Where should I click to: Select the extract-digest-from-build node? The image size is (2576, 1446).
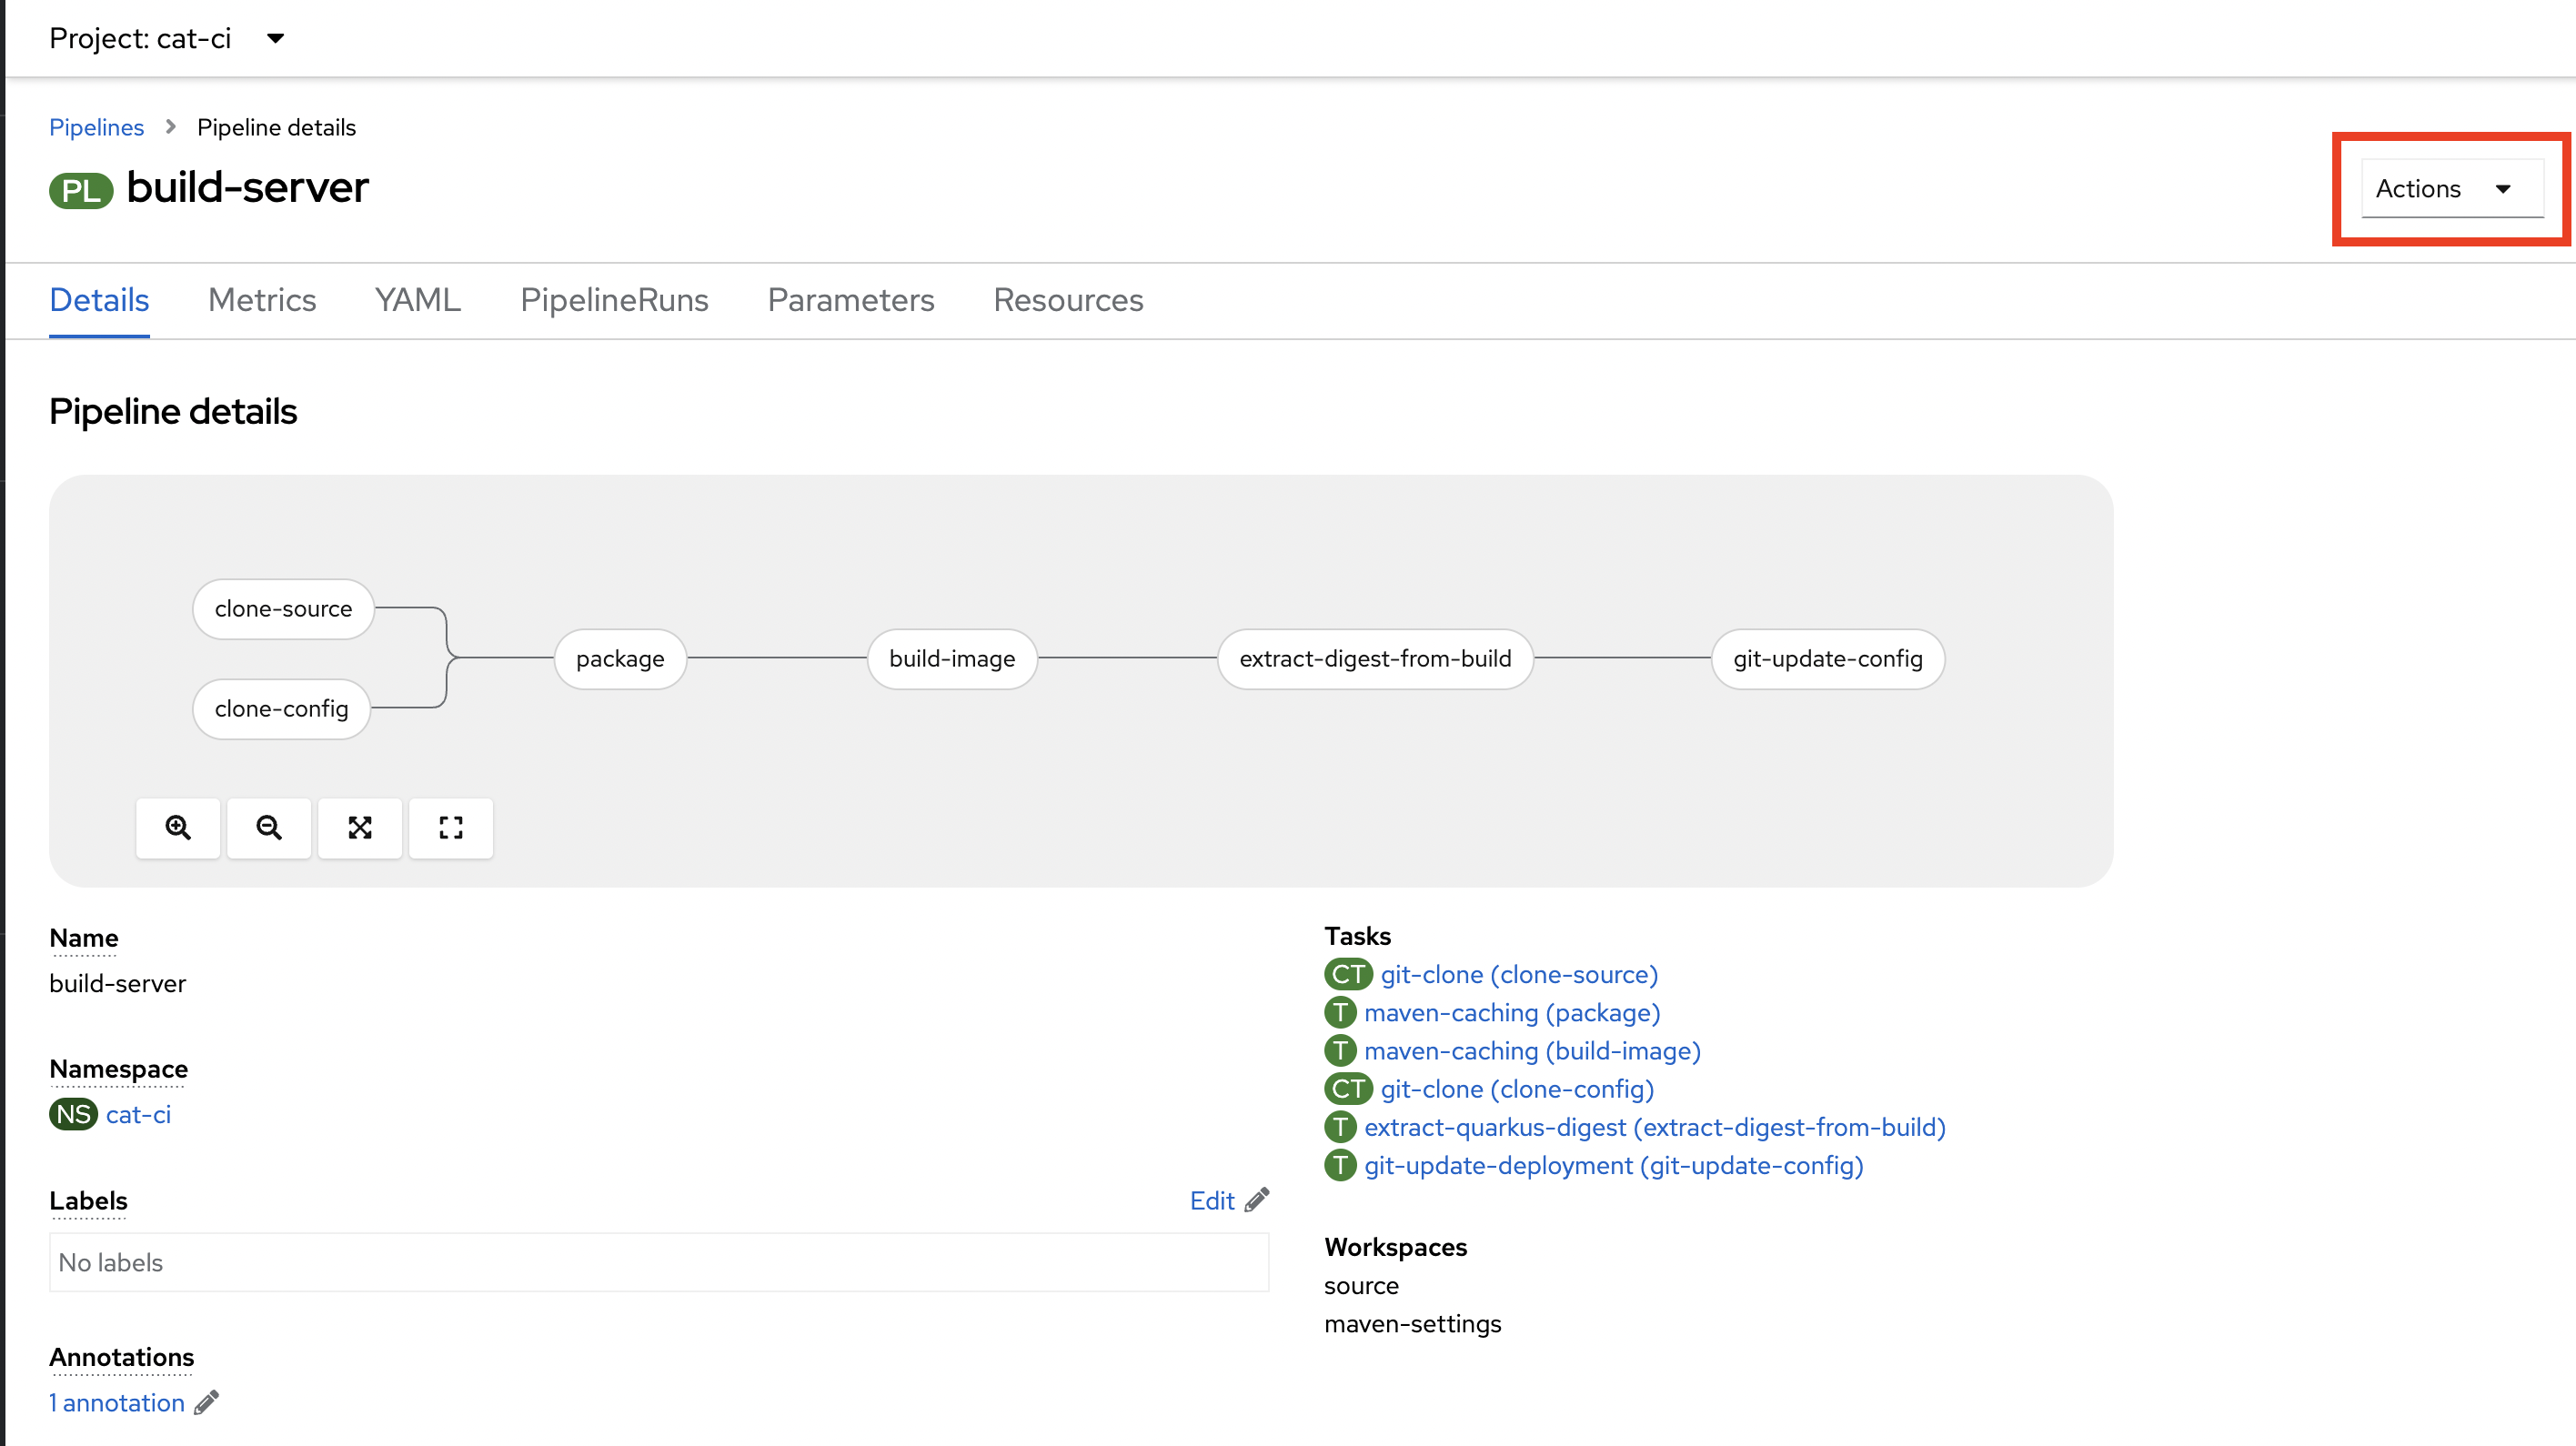pos(1375,658)
